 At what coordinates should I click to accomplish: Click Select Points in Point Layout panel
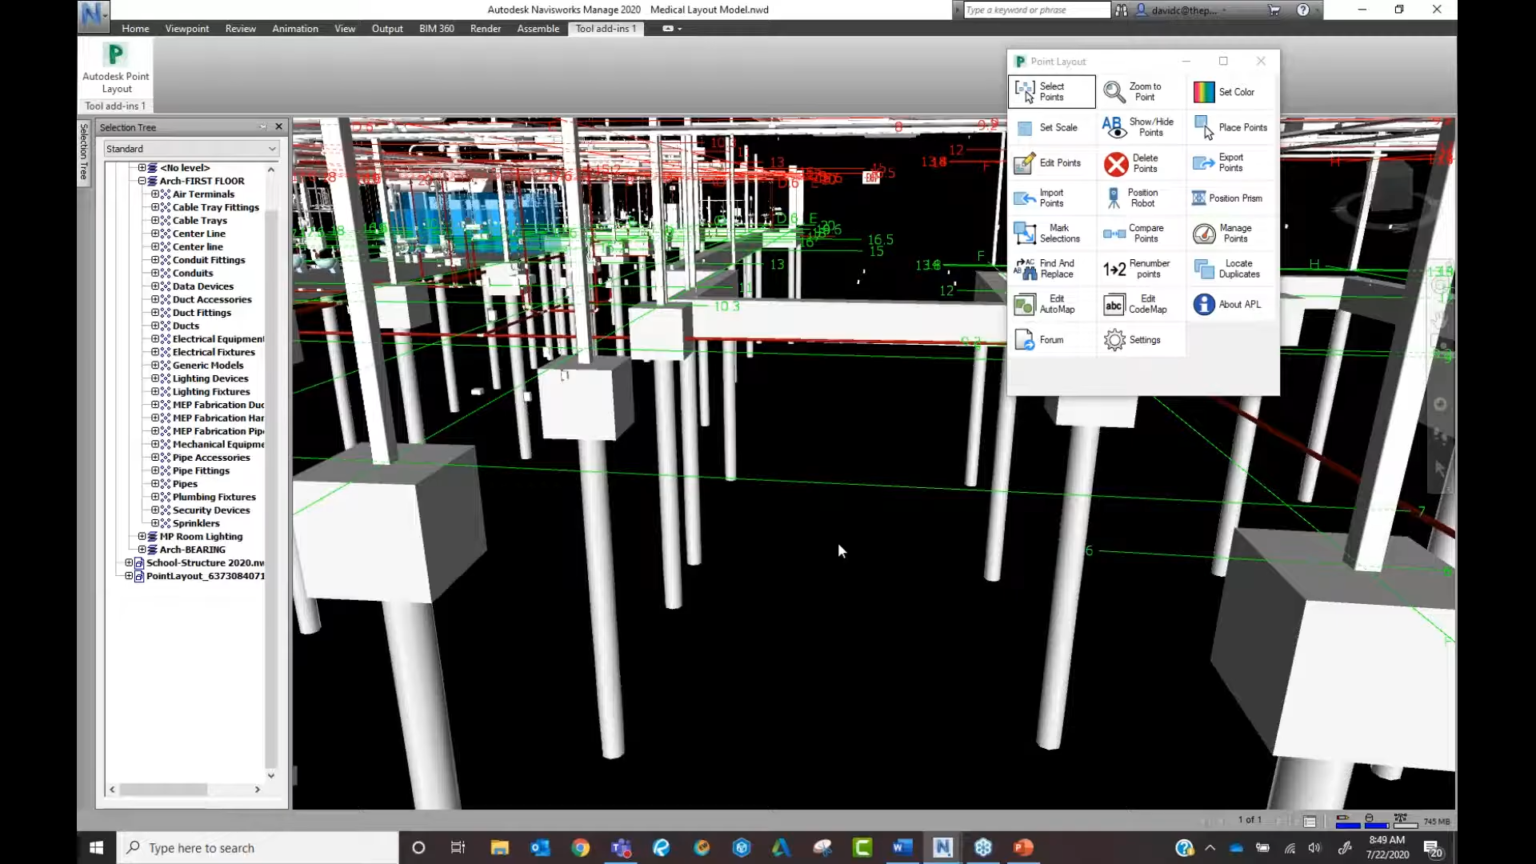1052,92
